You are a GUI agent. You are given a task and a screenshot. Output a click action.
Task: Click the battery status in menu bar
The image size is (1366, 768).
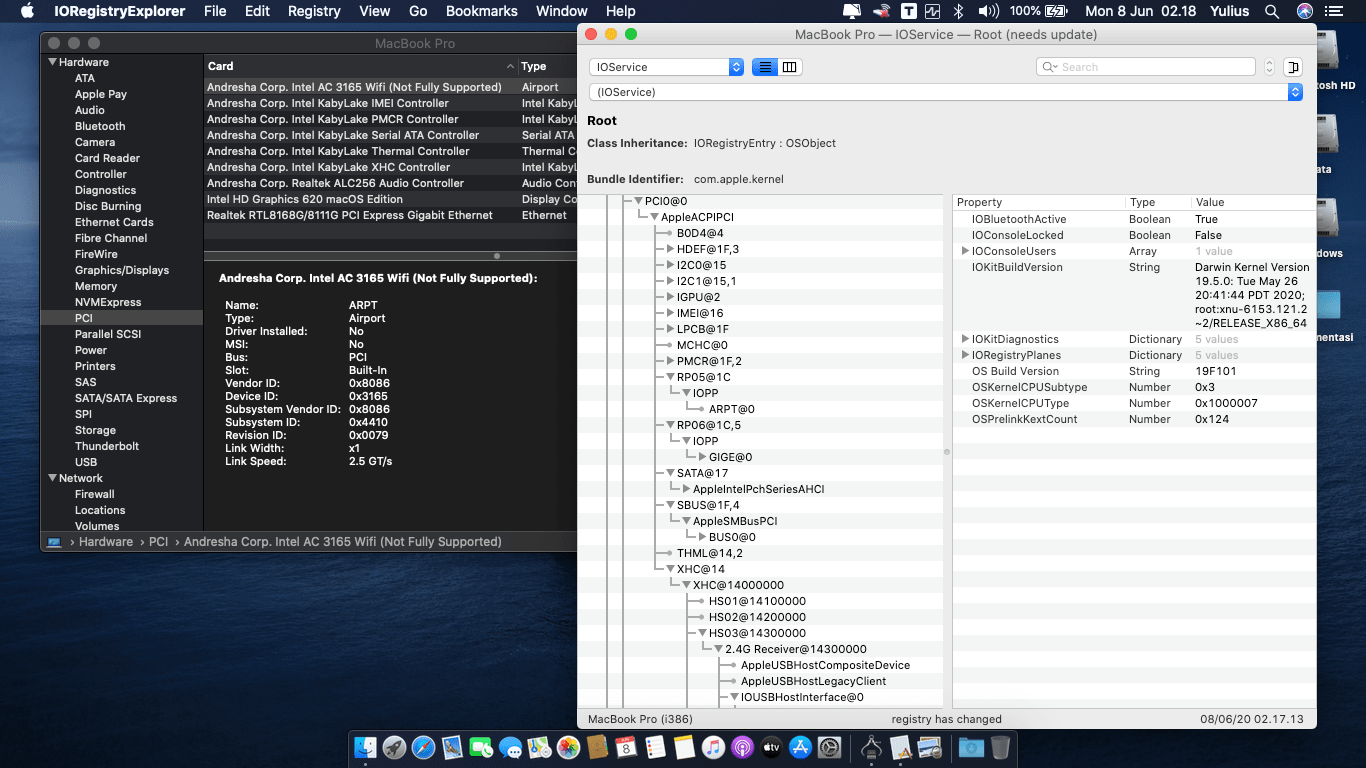[x=1039, y=11]
